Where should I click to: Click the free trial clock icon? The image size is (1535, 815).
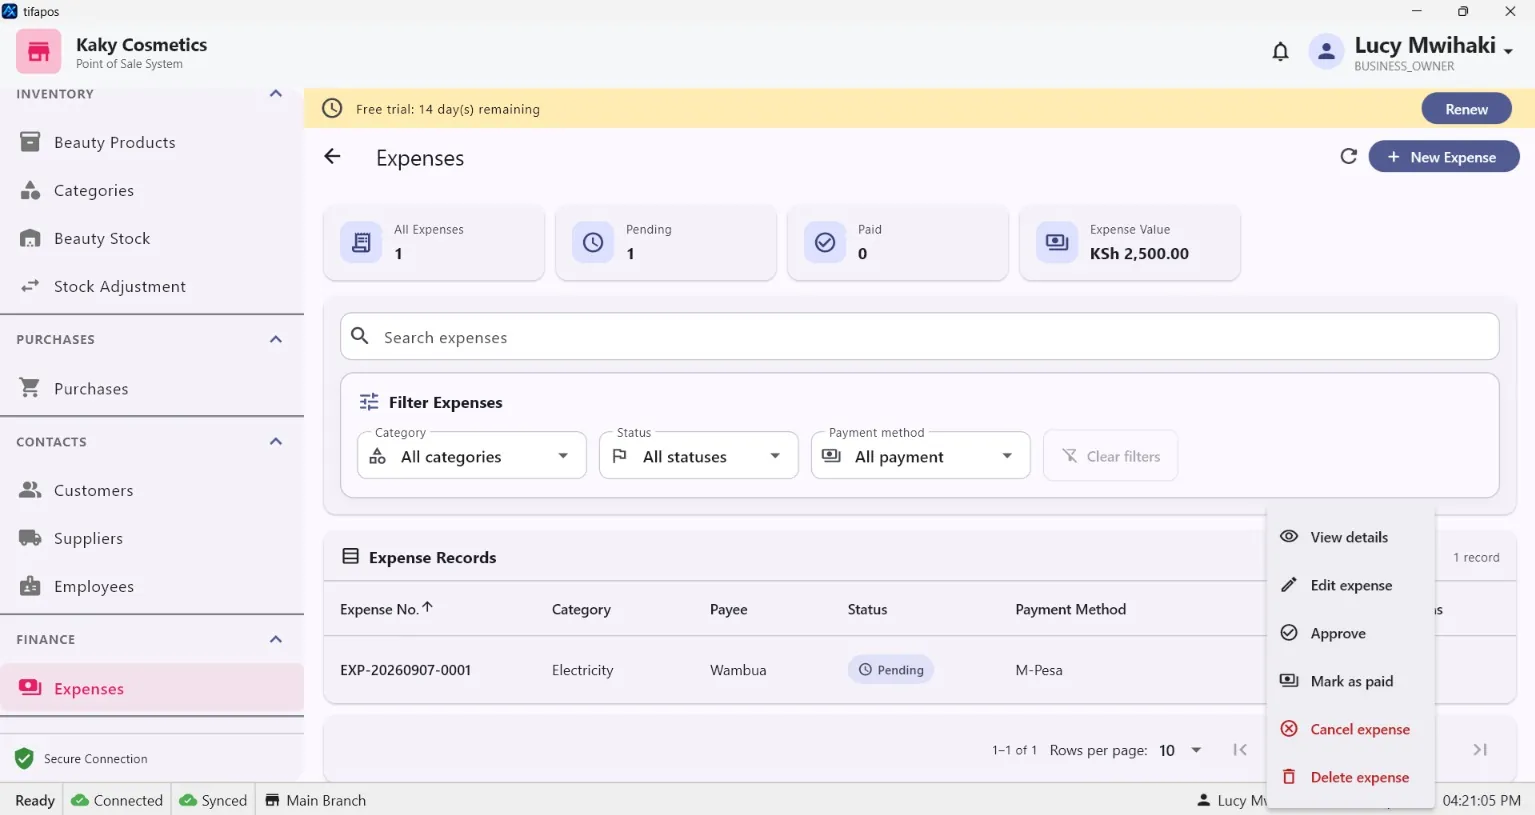tap(332, 108)
